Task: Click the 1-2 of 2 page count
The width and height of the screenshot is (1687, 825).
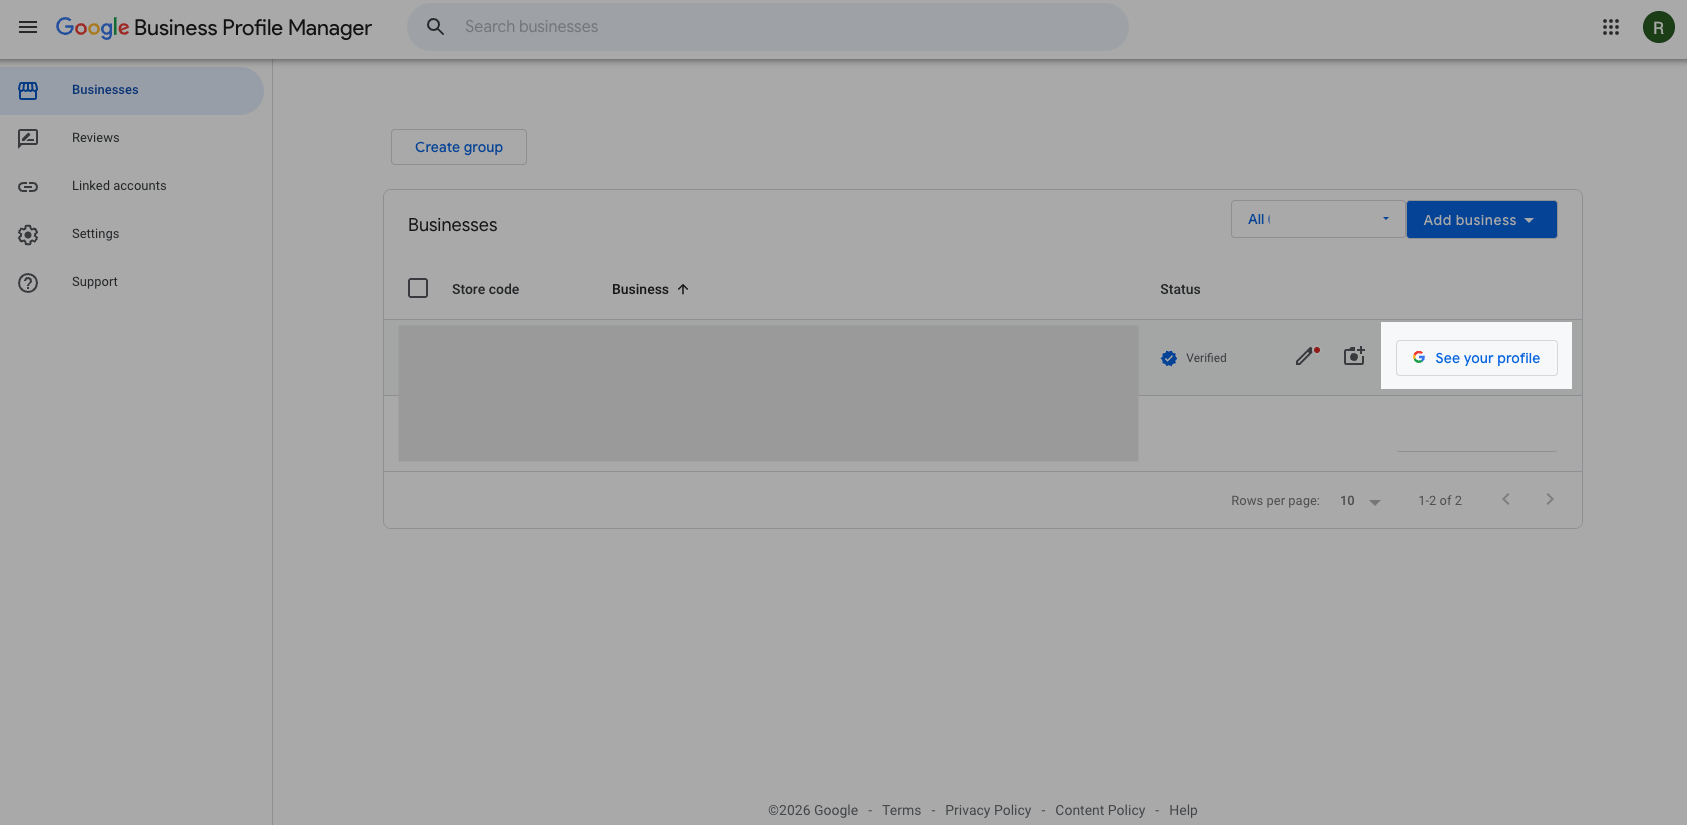Action: tap(1440, 501)
